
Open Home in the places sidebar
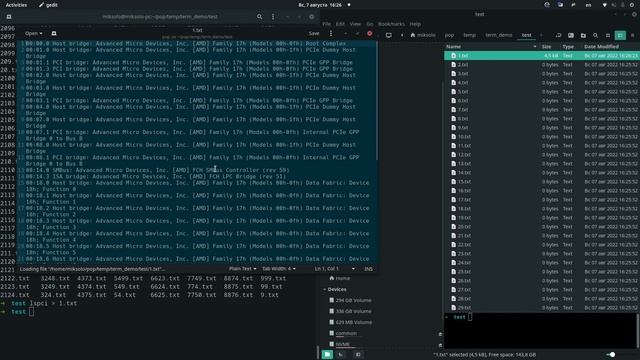point(340,278)
